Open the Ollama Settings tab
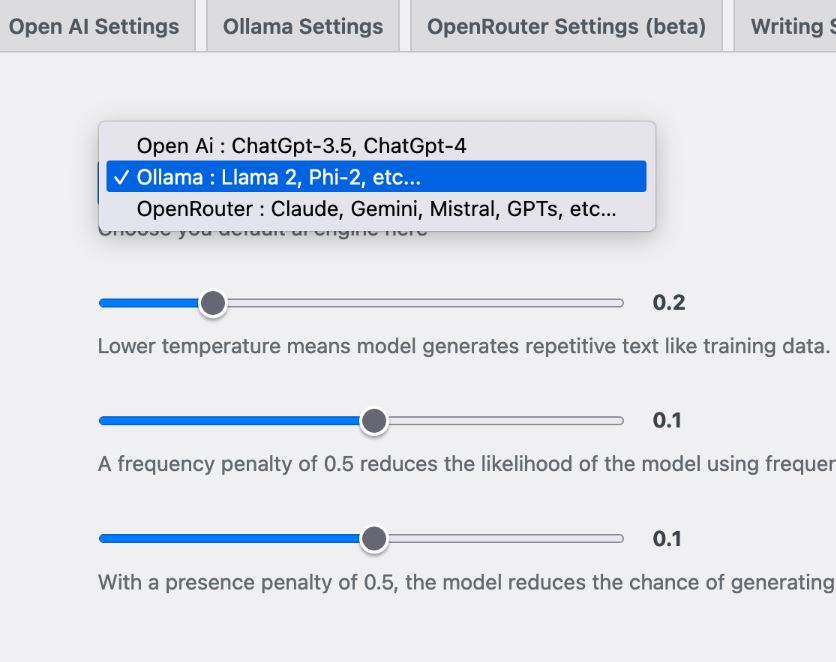Viewport: 836px width, 662px height. [303, 26]
